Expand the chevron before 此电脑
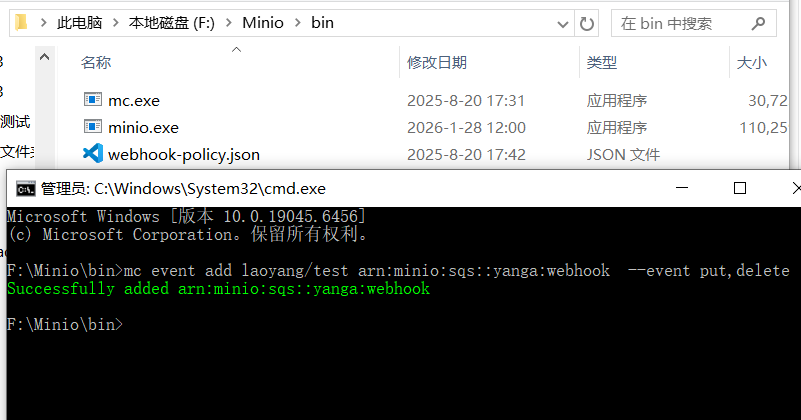This screenshot has width=801, height=420. pos(43,23)
